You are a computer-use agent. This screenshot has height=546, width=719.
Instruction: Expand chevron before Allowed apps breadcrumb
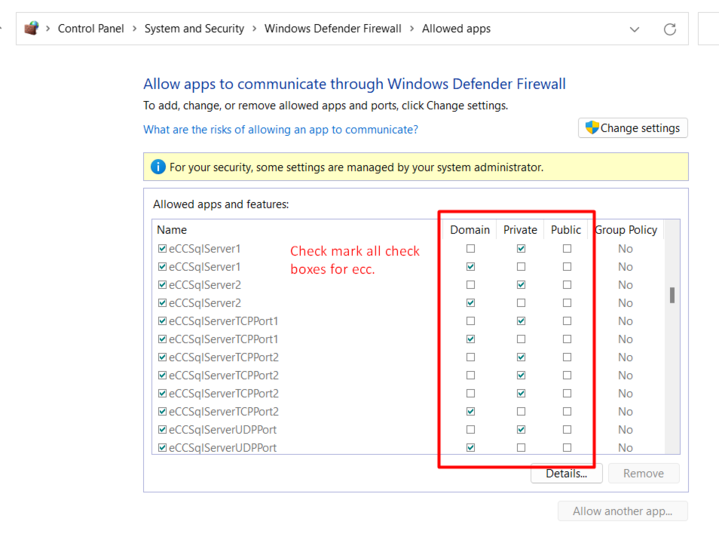(x=412, y=28)
